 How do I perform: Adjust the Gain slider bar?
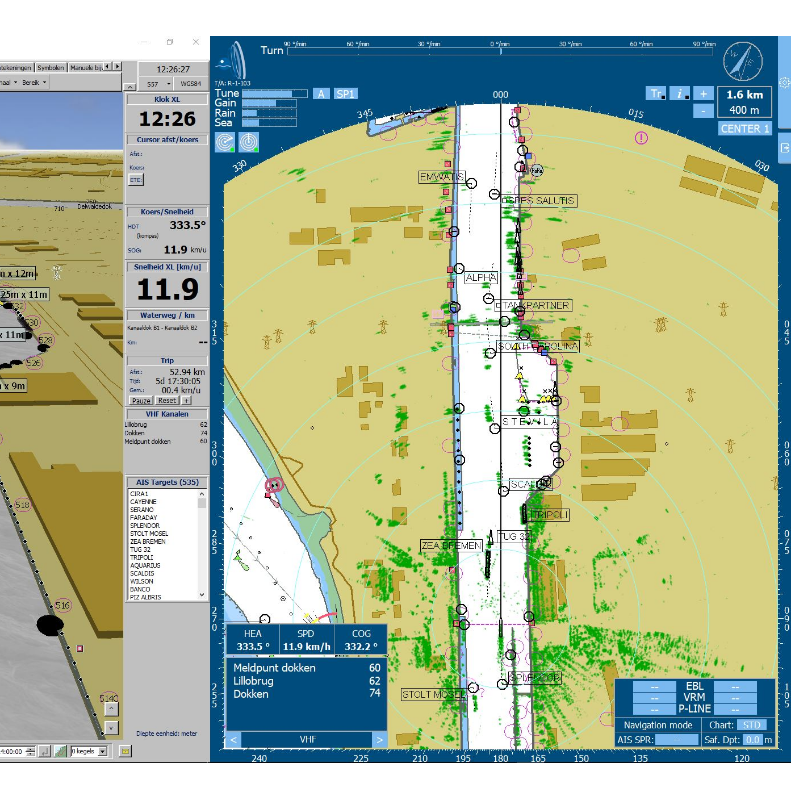[x=269, y=104]
